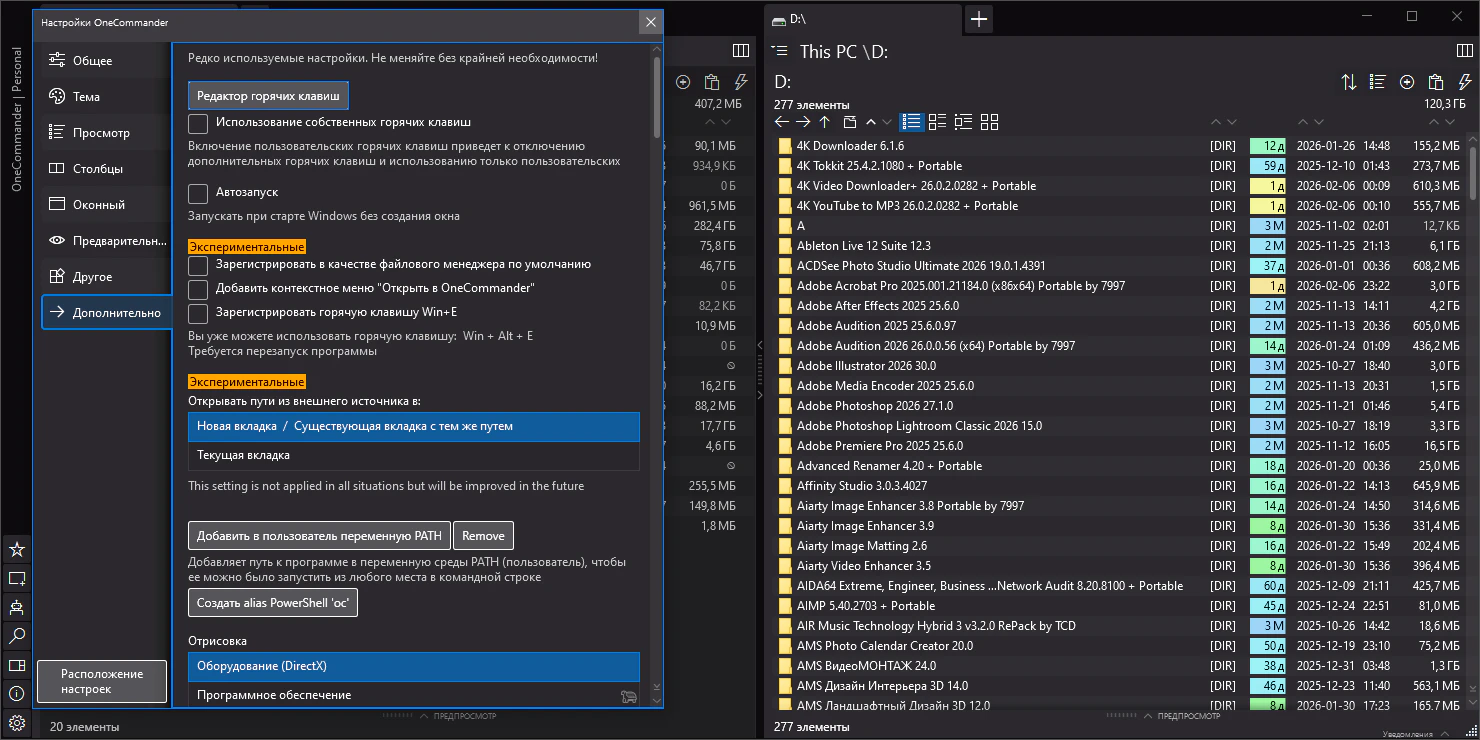Enable the Автозапуск checkbox
Screen dimensions: 1480x740
pyautogui.click(x=198, y=192)
